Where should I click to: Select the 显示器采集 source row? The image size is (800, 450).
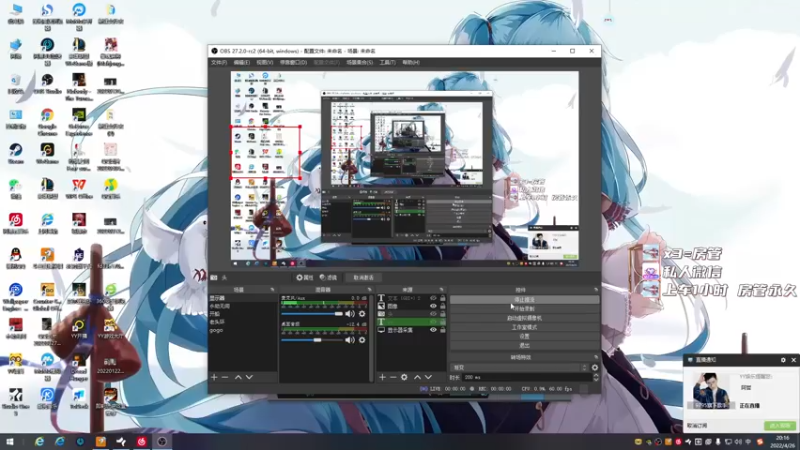click(x=403, y=330)
